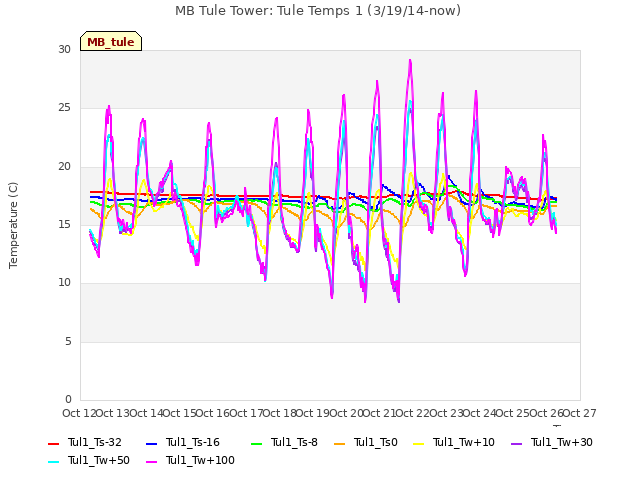Click the 25 y-axis tick label
Viewport: 640px width, 480px height.
64,108
